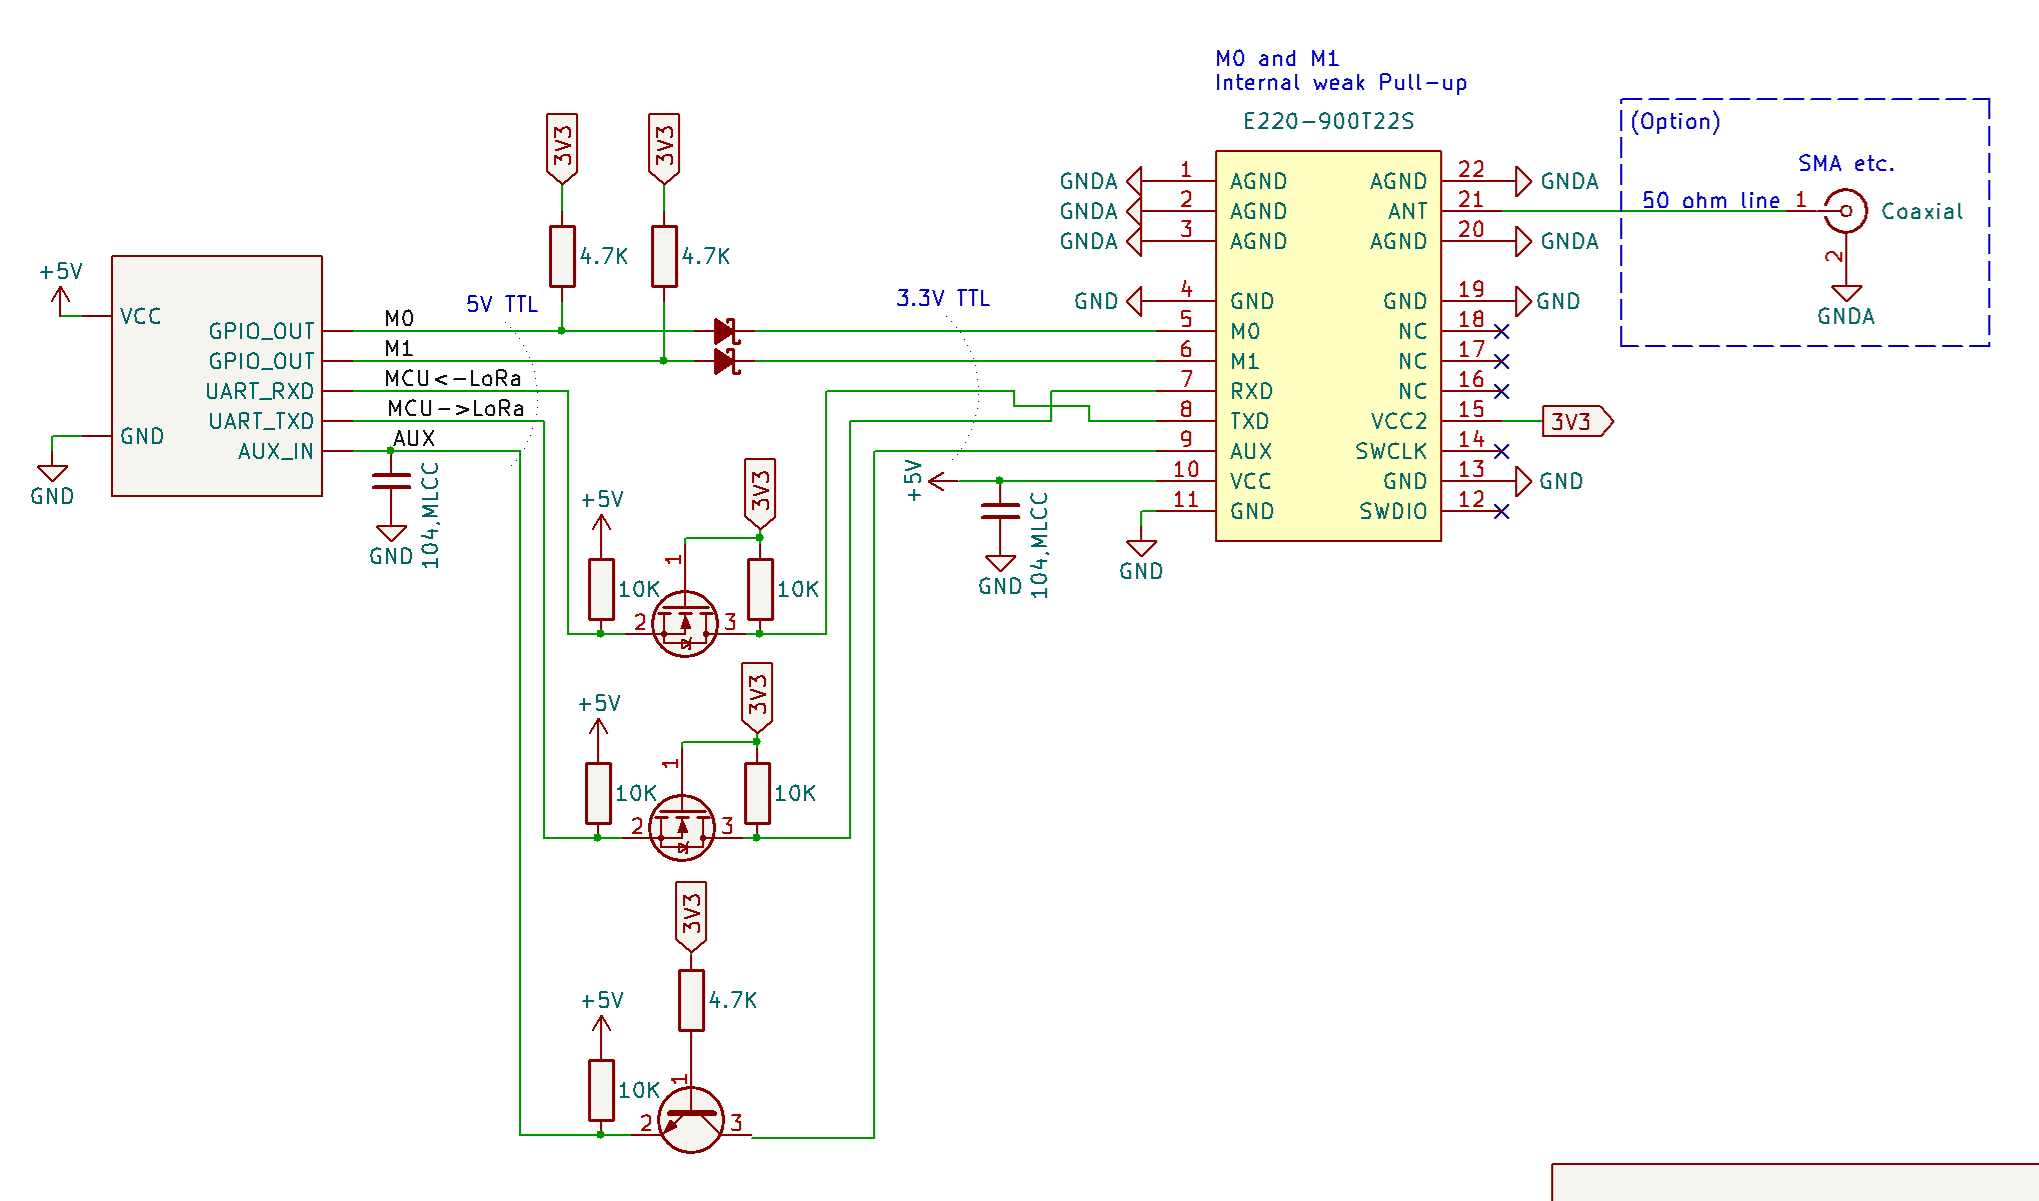Click the no-connect mark on SWCLK pin 14

[1501, 451]
